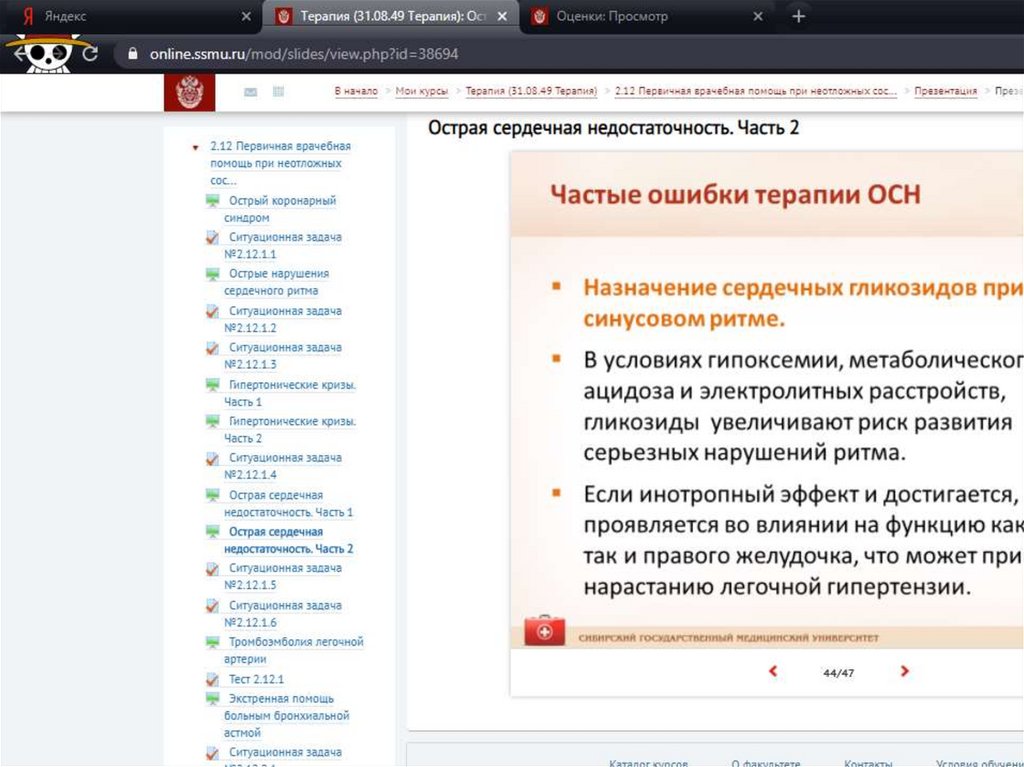Open Экстренная помощь больным бронхиальной астмой
The width and height of the screenshot is (1024, 767).
pos(287,715)
